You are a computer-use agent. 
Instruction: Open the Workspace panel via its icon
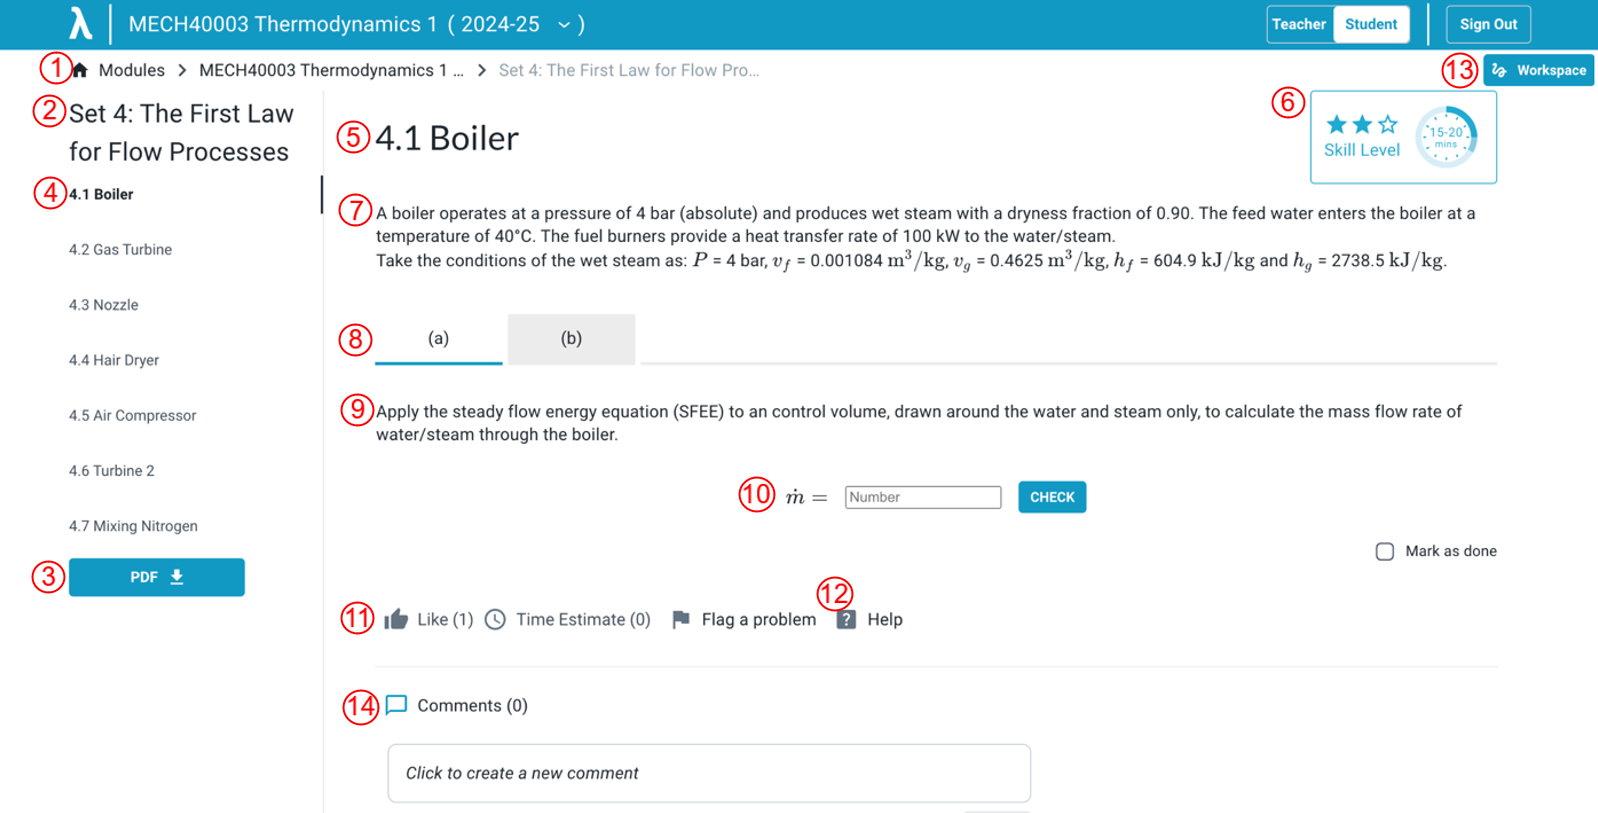click(x=1497, y=70)
